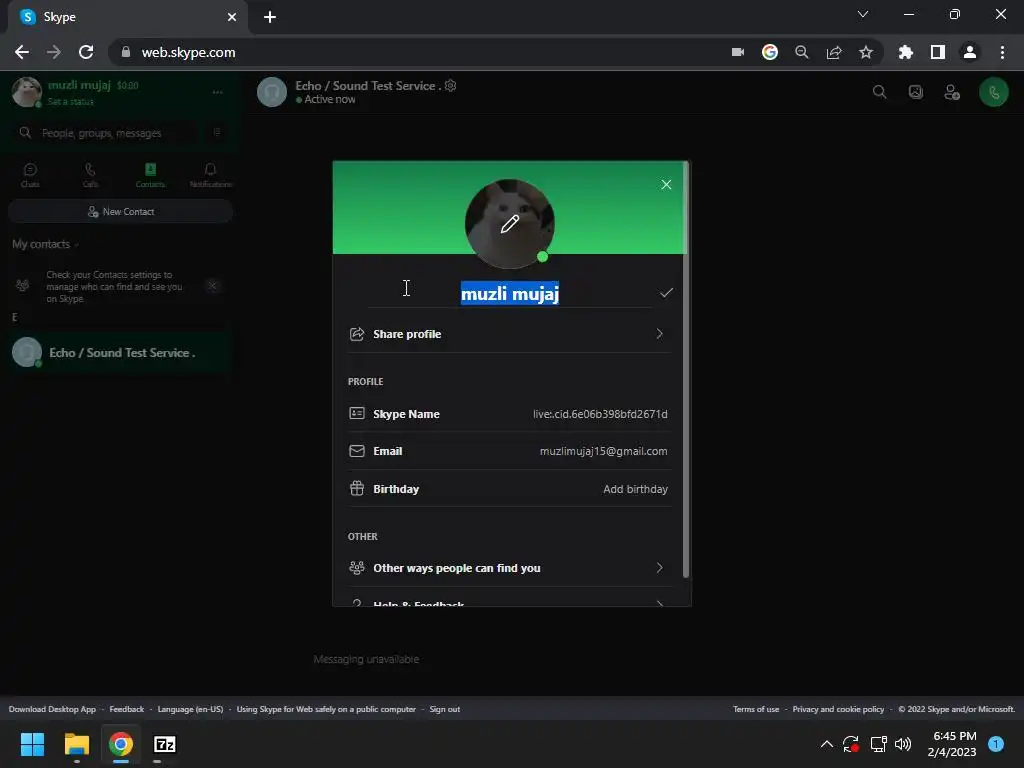
Task: Go back in browser
Action: click(x=22, y=52)
